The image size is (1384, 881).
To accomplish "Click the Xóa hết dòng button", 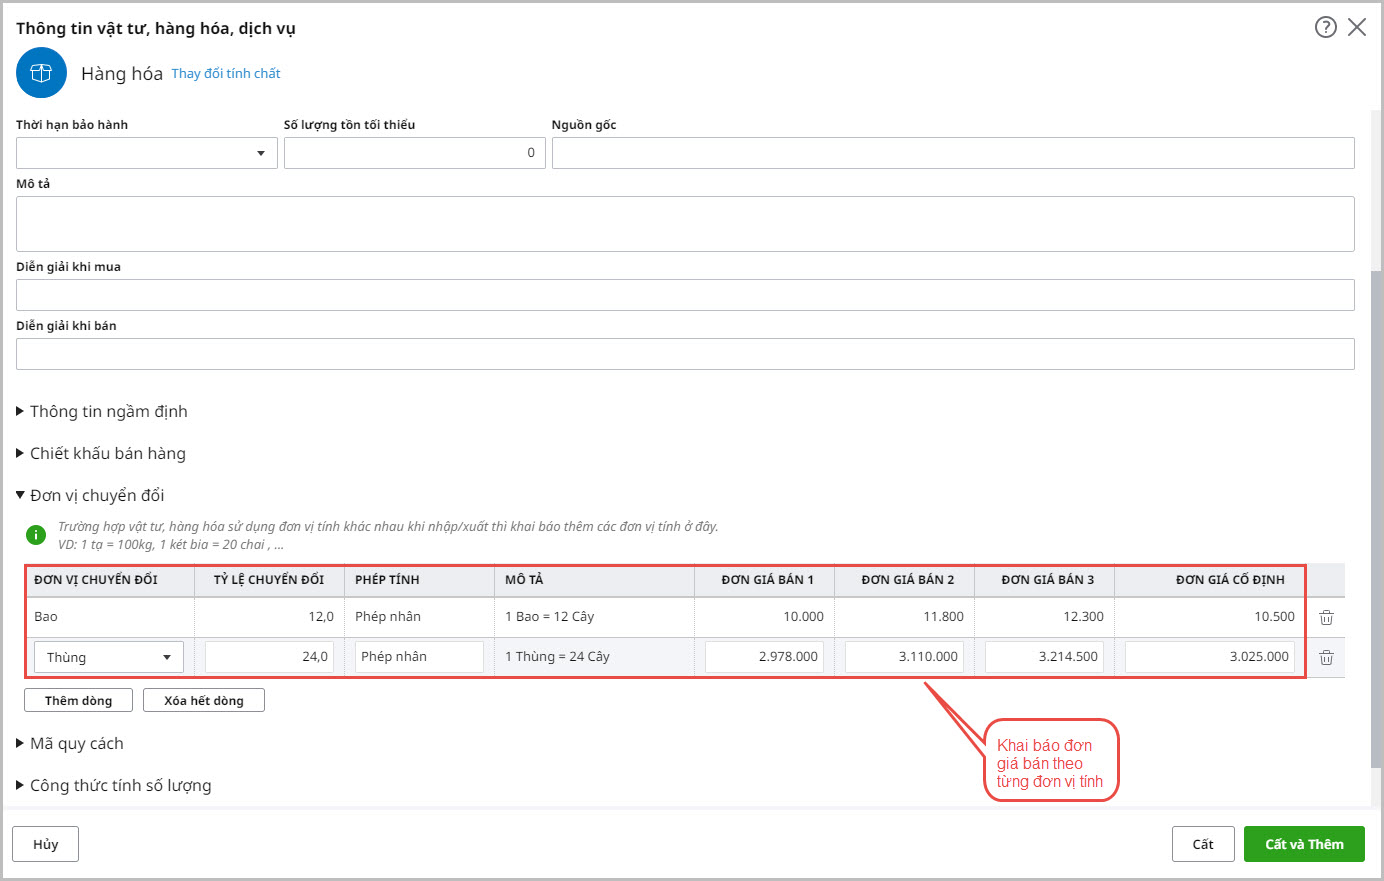I will (204, 700).
